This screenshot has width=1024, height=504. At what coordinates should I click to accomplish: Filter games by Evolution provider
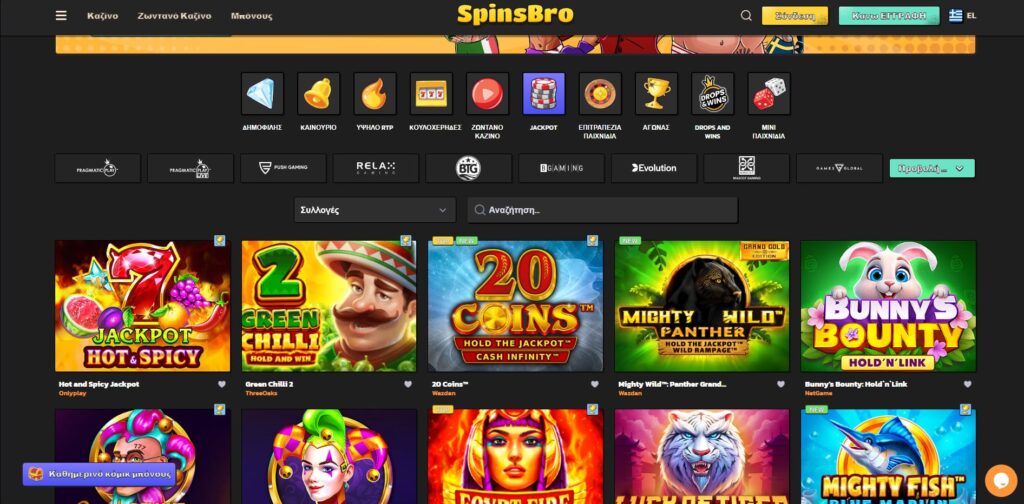pyautogui.click(x=654, y=168)
